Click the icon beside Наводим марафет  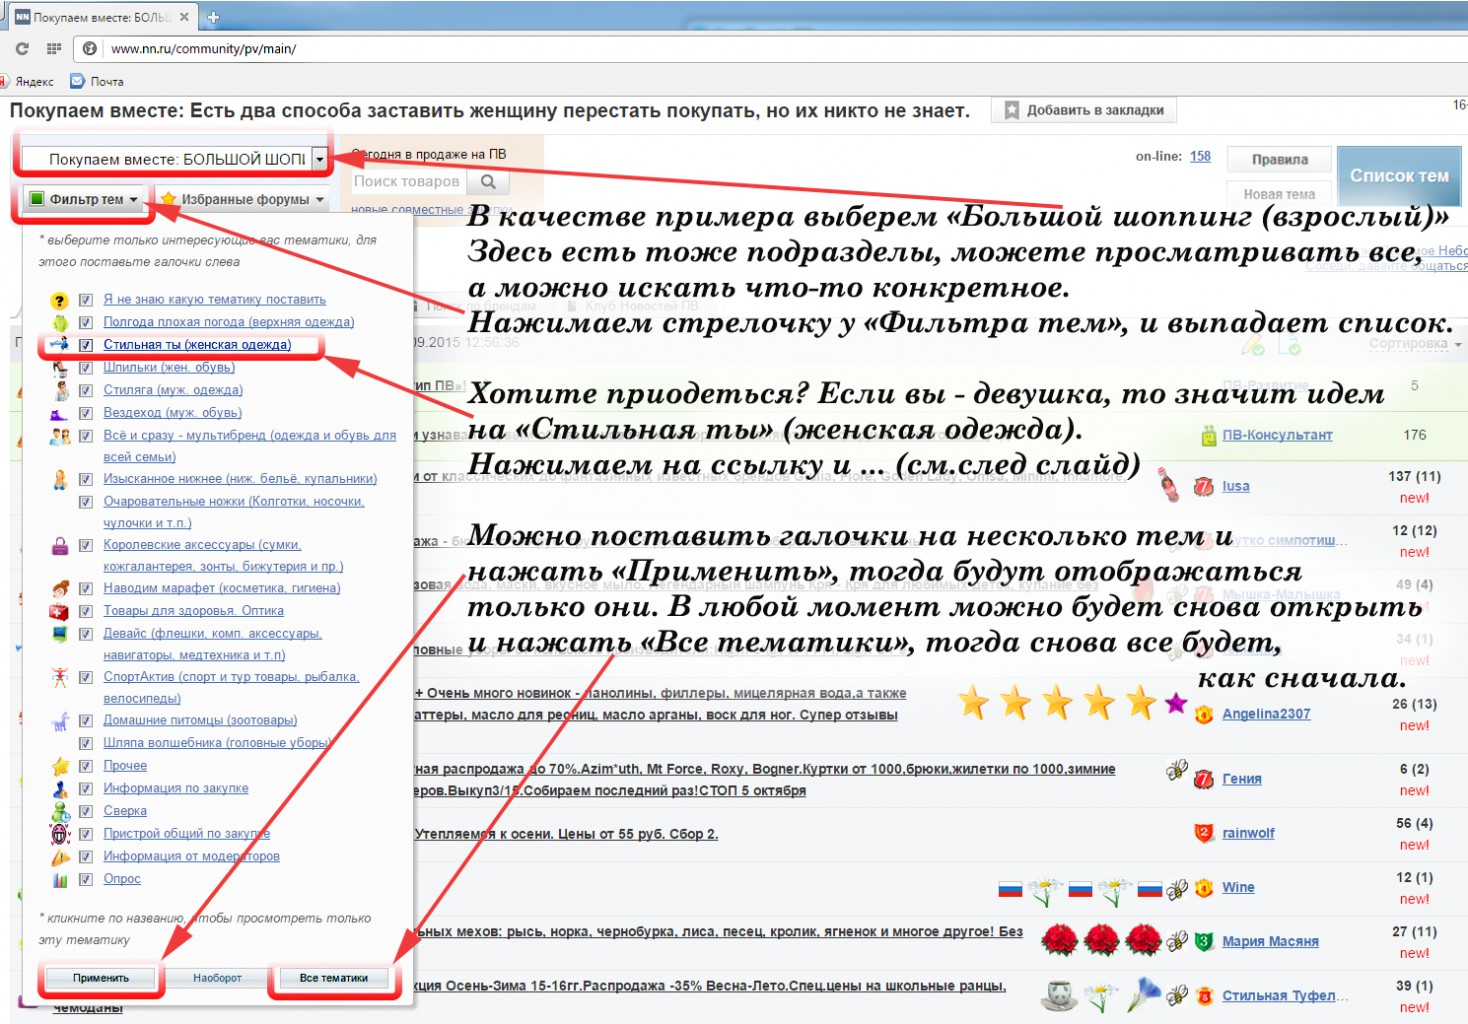pos(60,589)
